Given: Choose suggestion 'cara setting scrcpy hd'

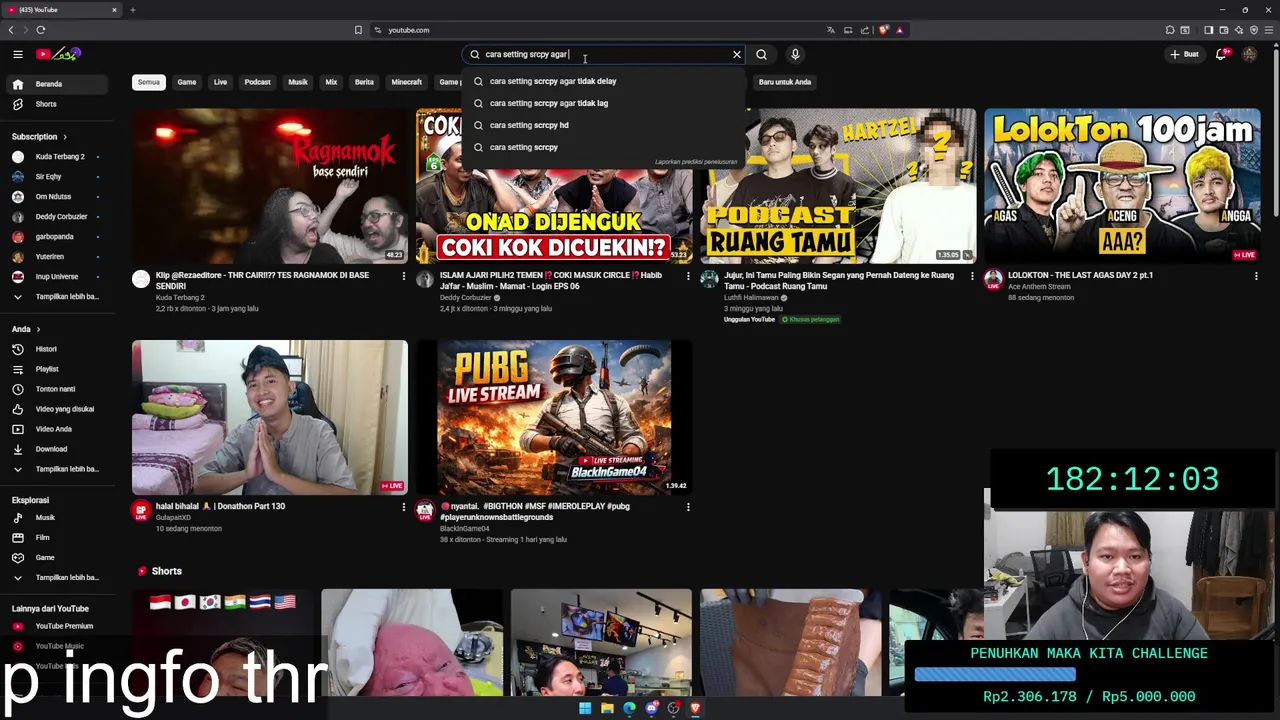Looking at the screenshot, I should click(x=604, y=125).
